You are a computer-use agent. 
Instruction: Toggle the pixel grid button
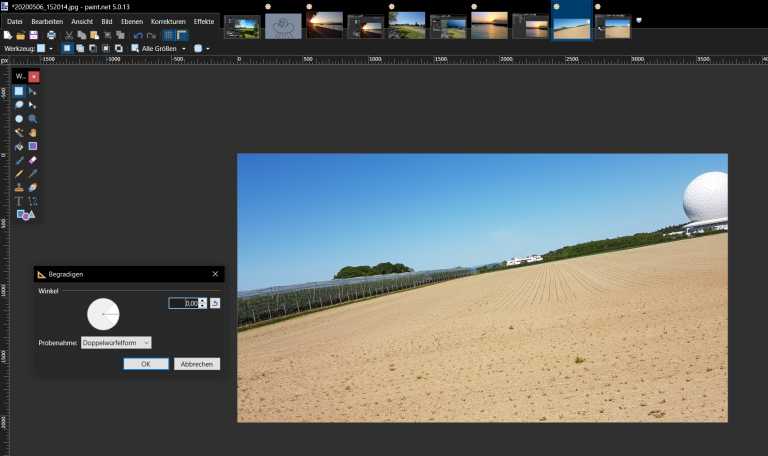tap(169, 35)
